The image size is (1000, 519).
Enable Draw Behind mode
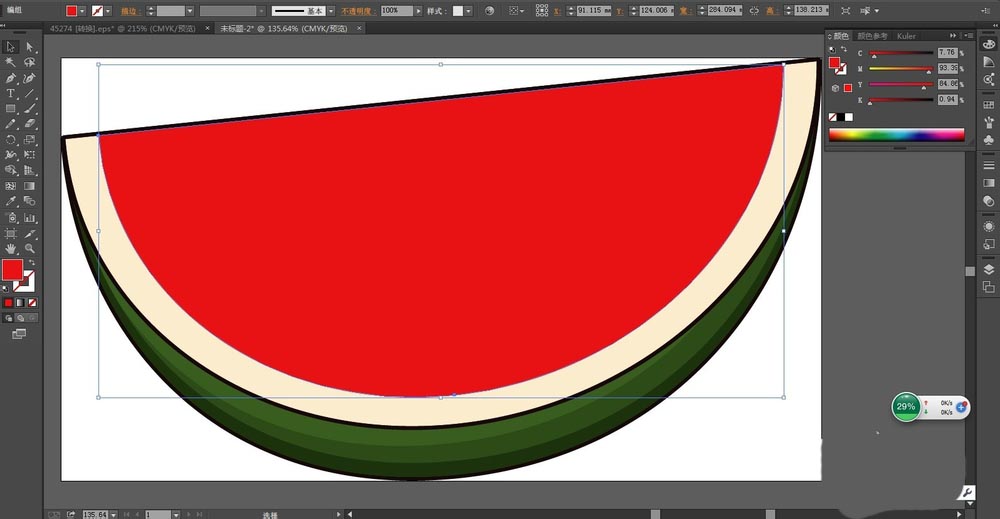click(x=20, y=318)
